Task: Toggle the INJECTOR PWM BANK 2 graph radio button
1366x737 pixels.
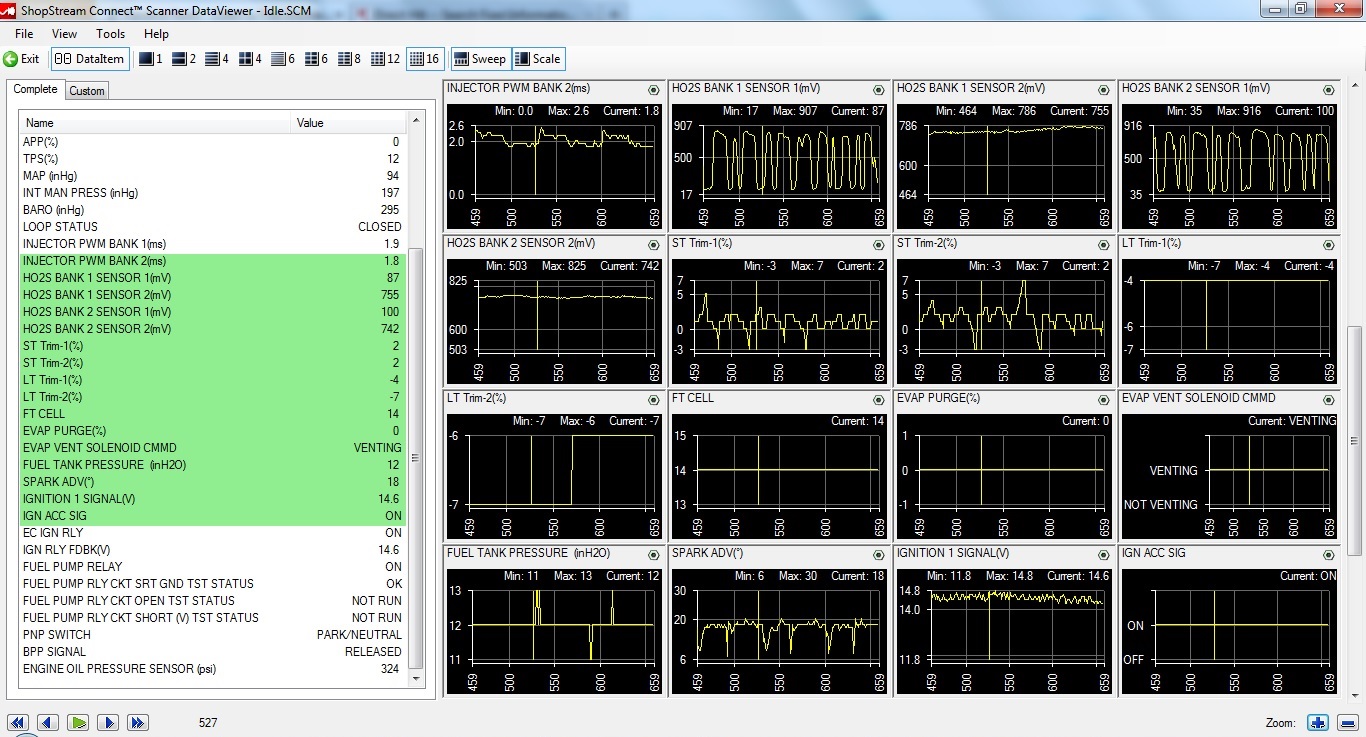Action: tap(654, 90)
